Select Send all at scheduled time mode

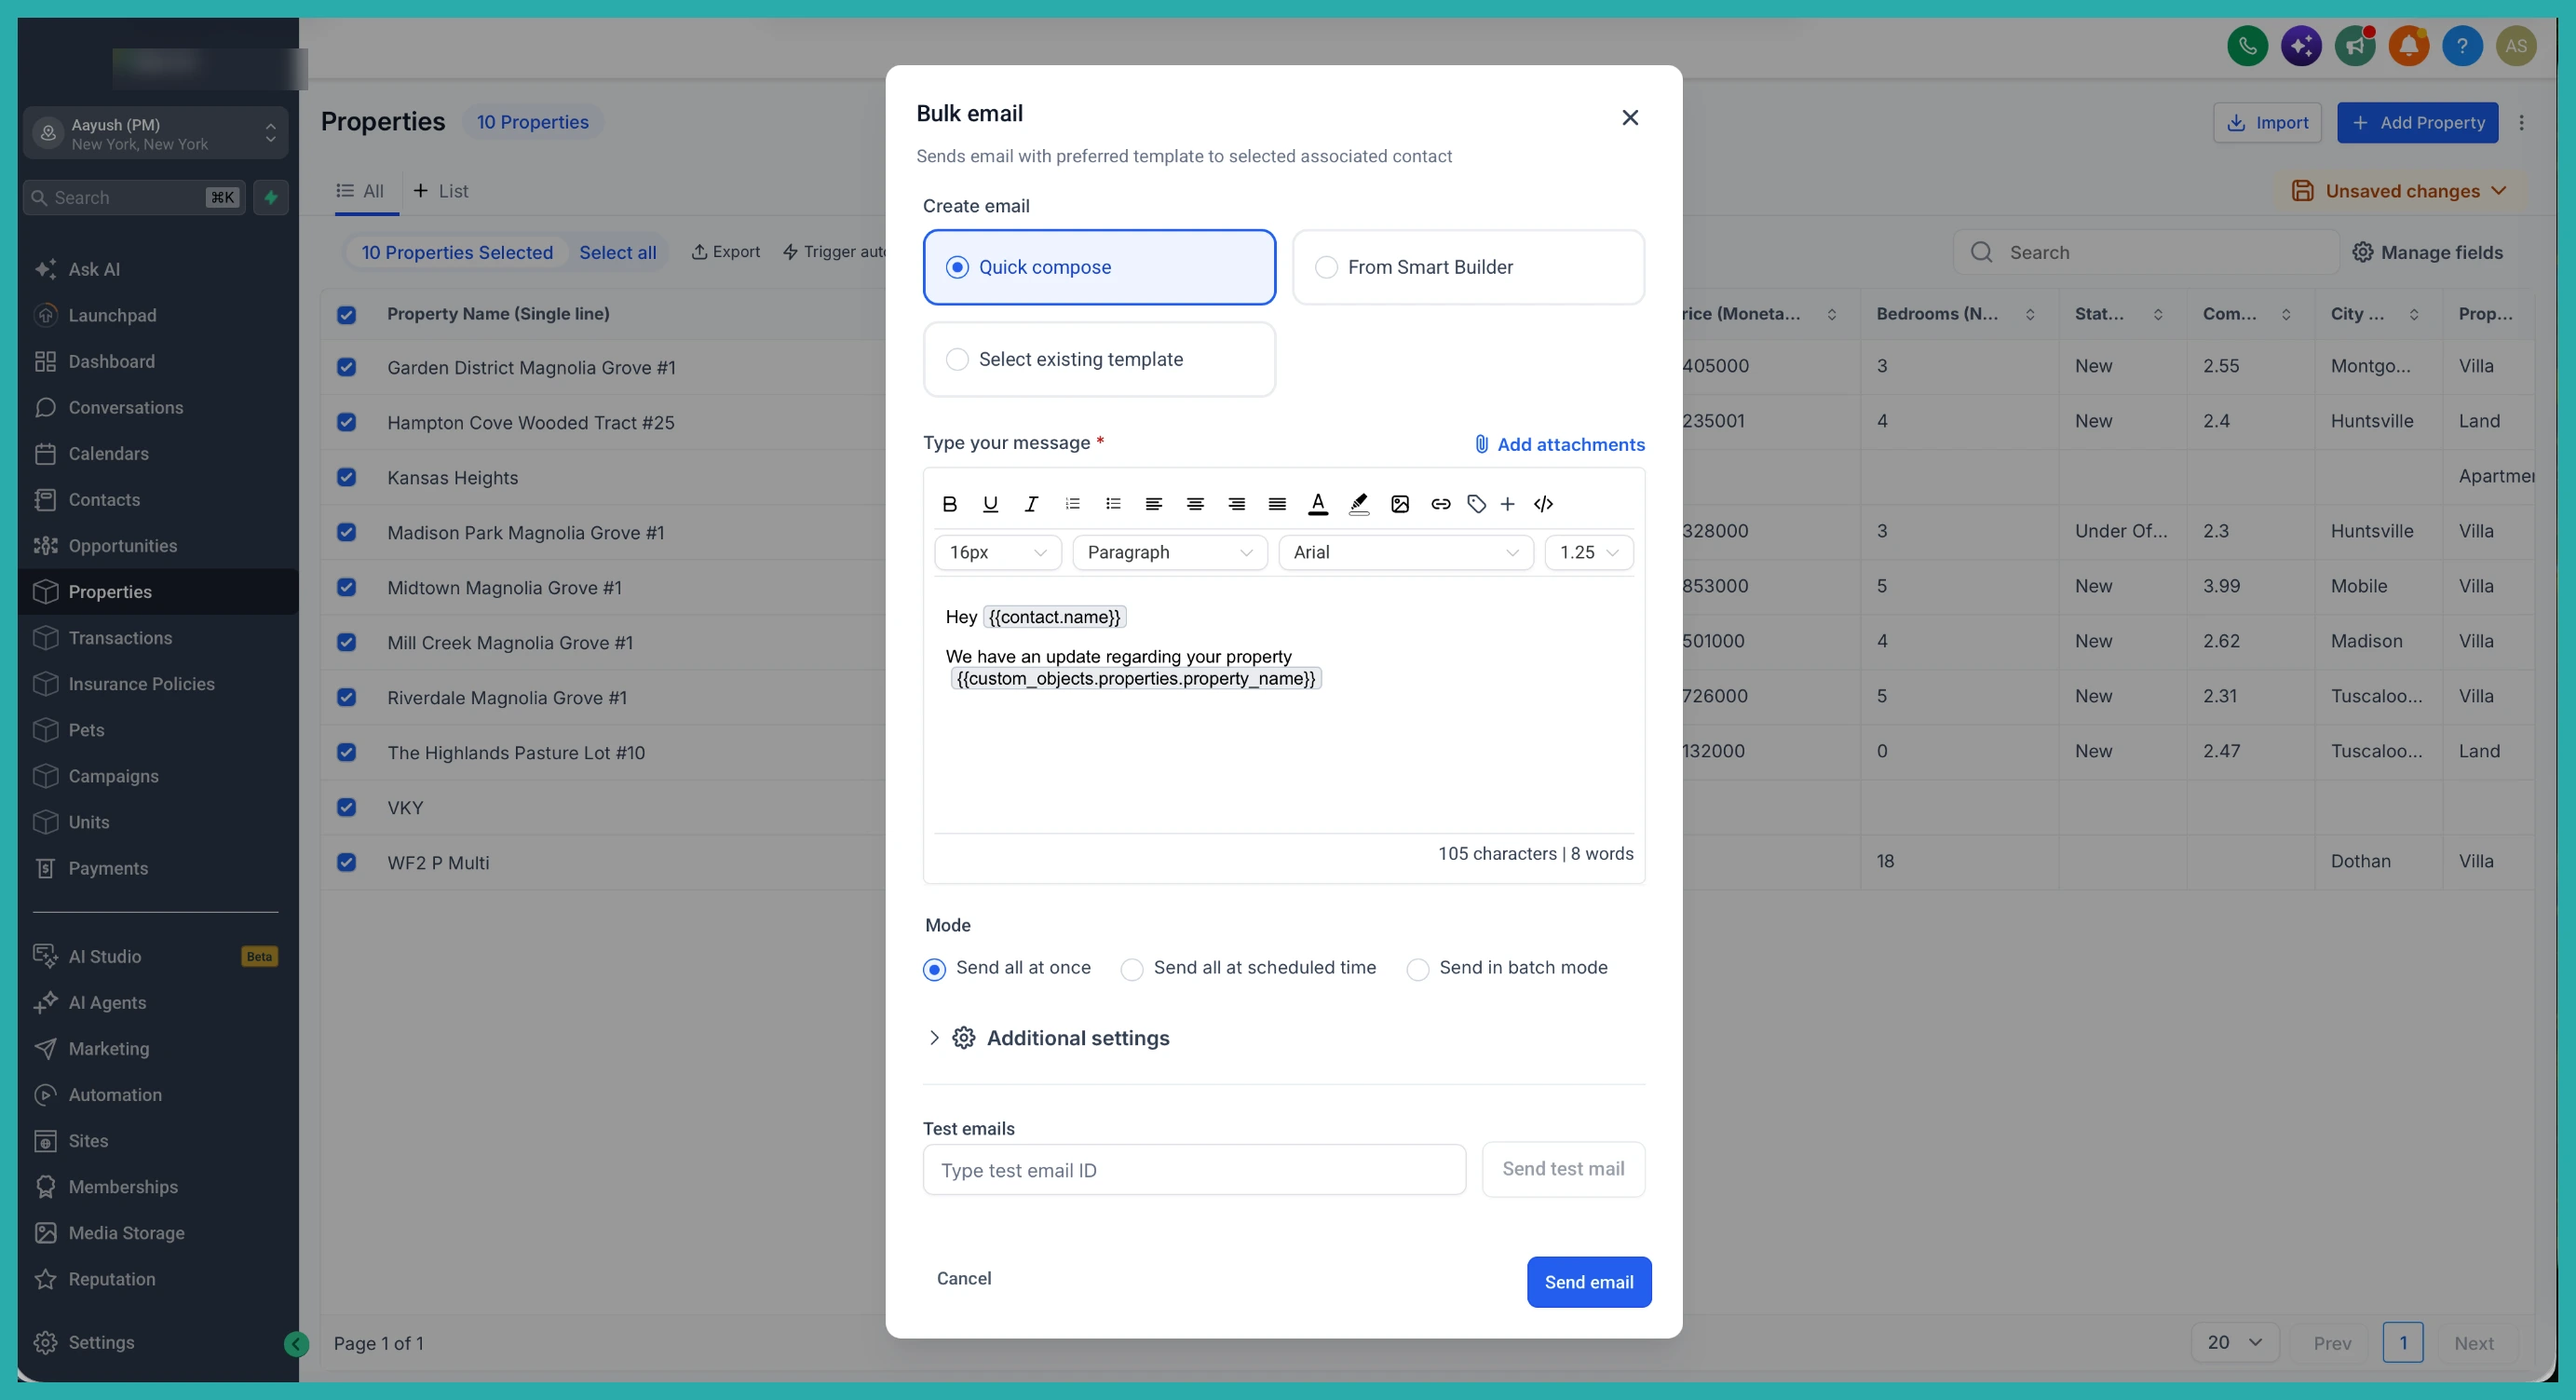pyautogui.click(x=1248, y=968)
